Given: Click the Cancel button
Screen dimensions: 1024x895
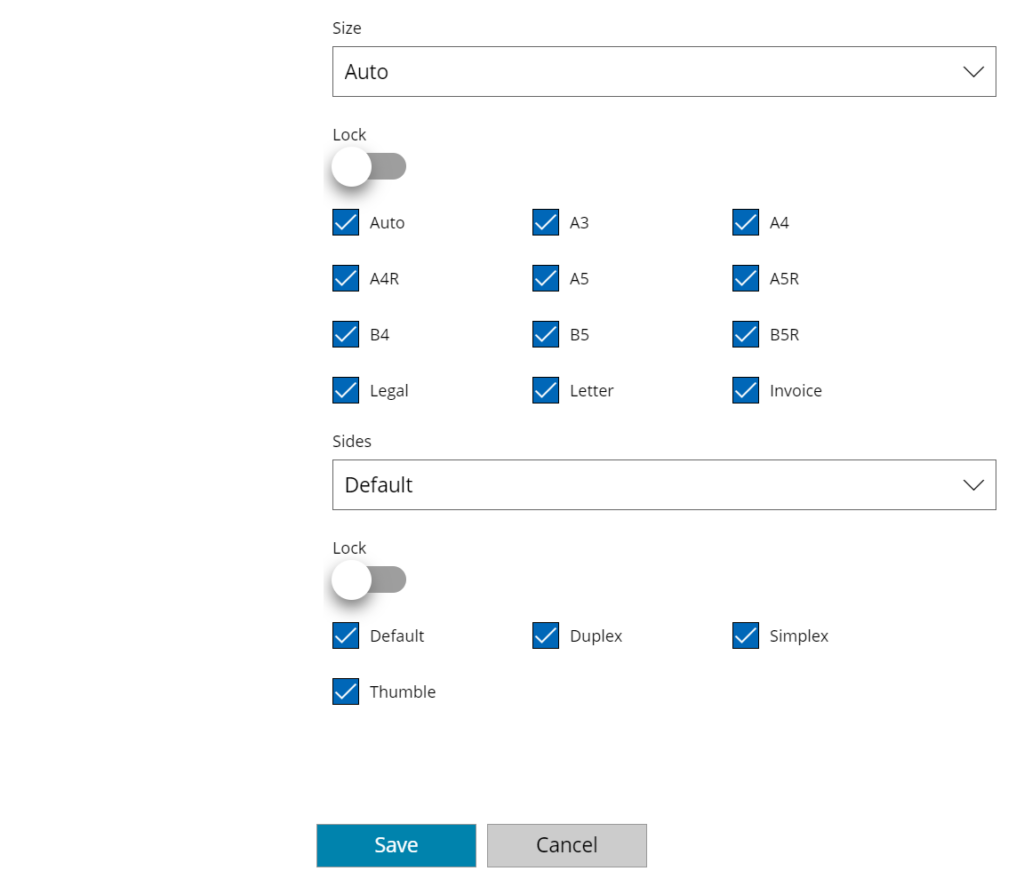Looking at the screenshot, I should pyautogui.click(x=567, y=845).
